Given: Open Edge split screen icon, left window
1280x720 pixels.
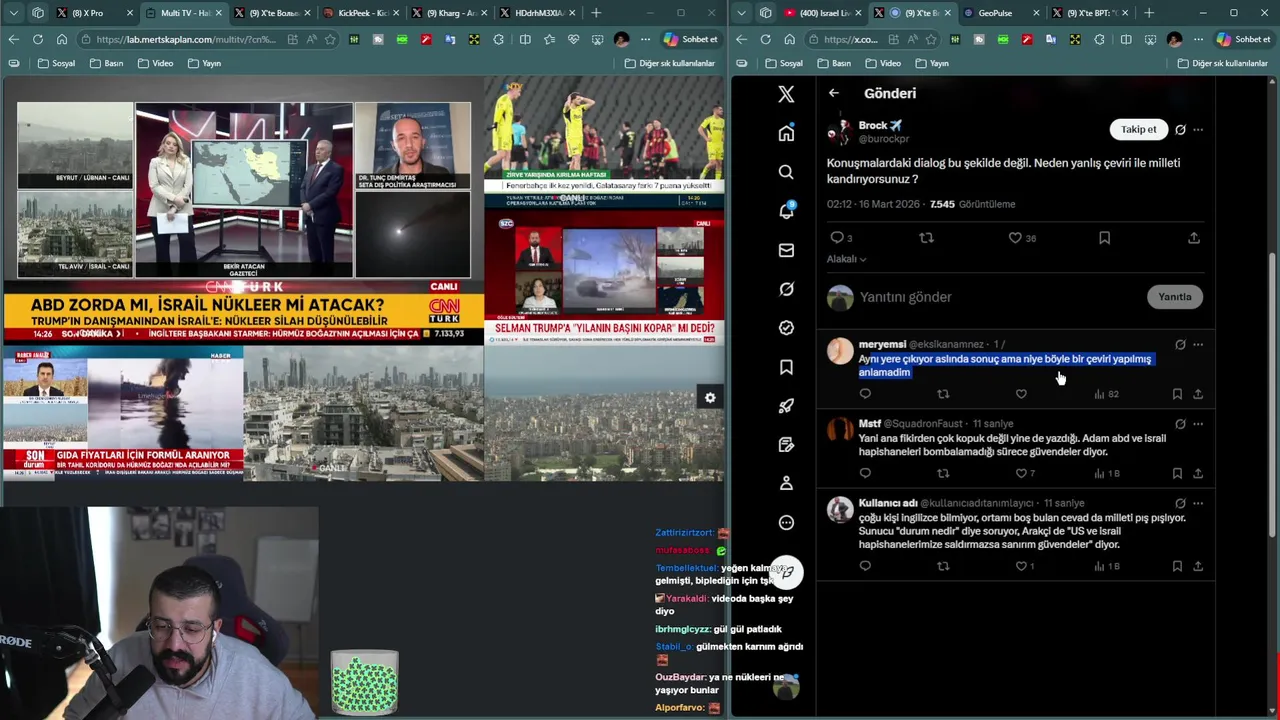Looking at the screenshot, I should click(x=525, y=39).
